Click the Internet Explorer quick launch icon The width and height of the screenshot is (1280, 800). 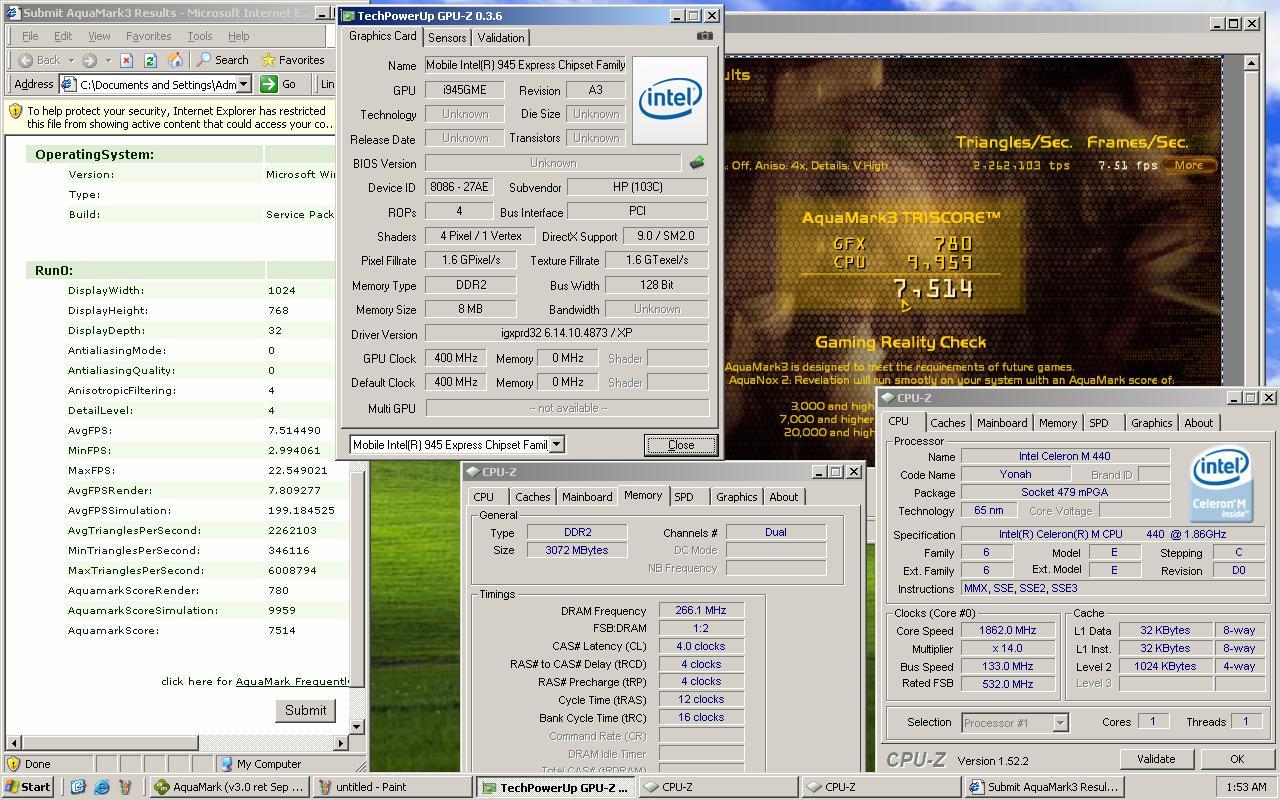[102, 787]
